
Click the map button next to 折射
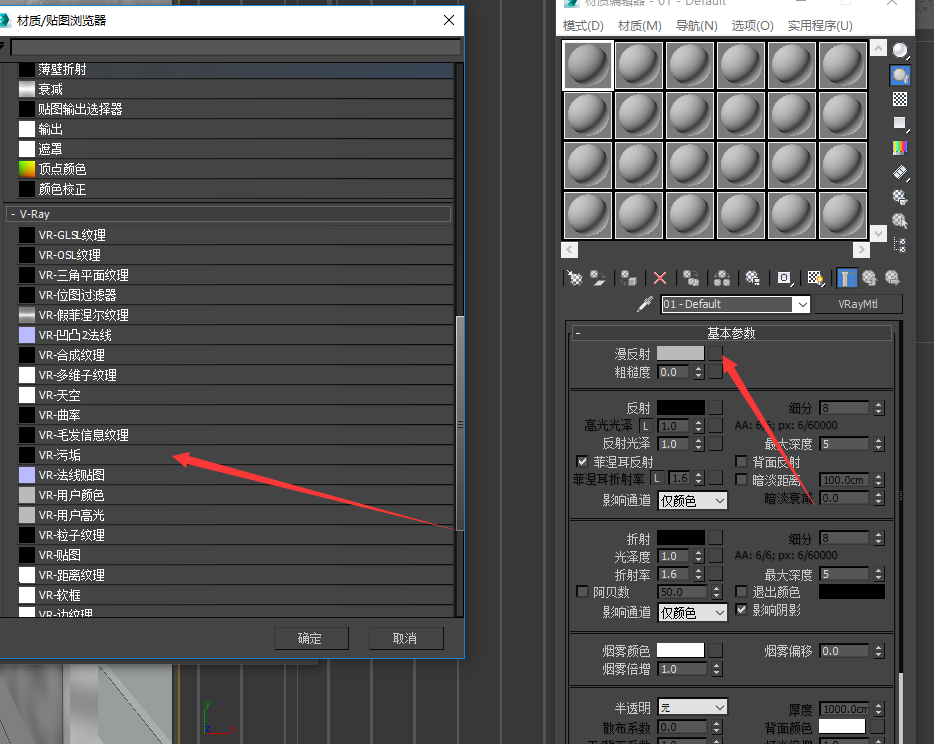(x=715, y=538)
